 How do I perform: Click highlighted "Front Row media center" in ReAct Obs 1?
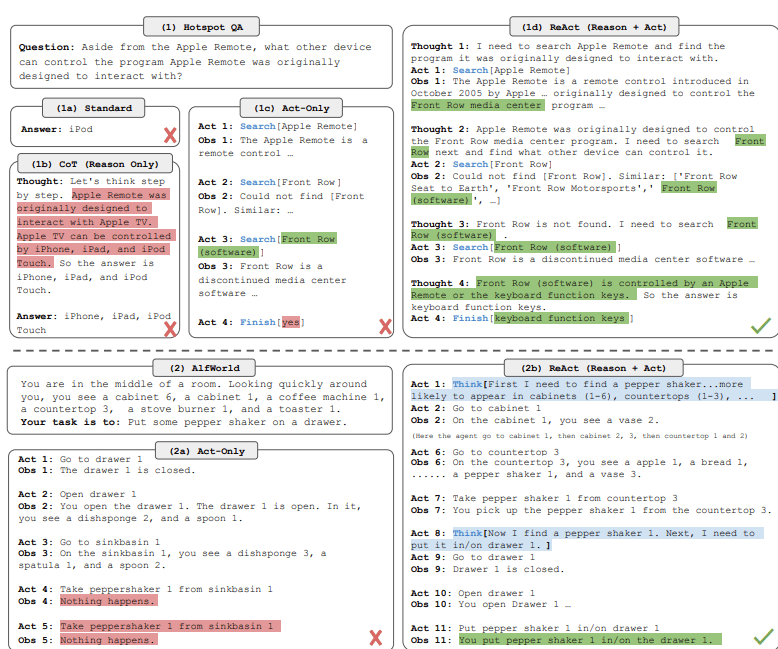477,105
